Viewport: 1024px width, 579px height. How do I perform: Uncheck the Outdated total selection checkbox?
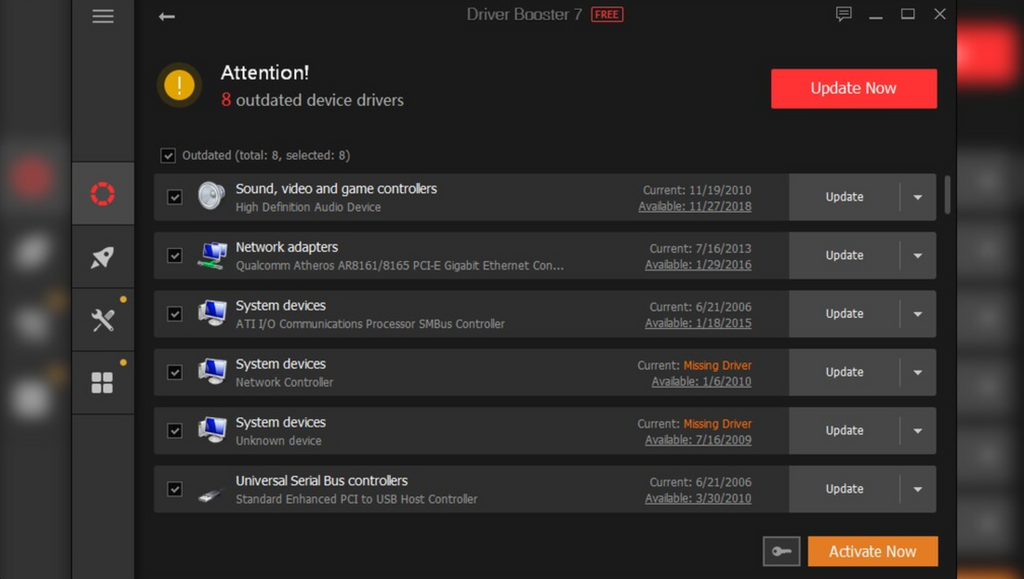168,155
